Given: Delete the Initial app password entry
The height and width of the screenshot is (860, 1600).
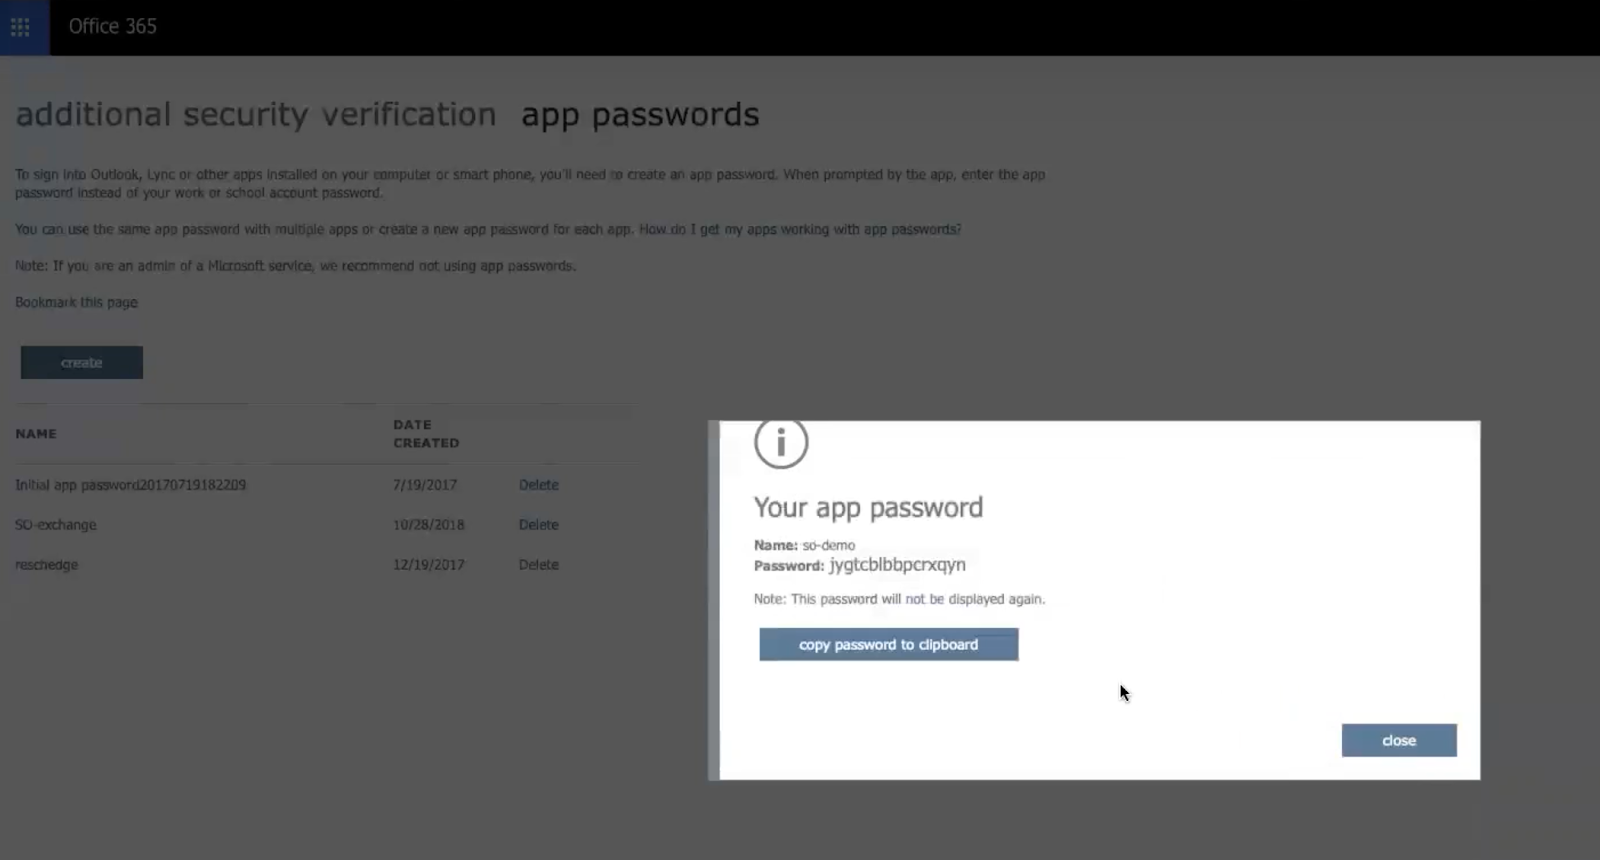Looking at the screenshot, I should 538,485.
